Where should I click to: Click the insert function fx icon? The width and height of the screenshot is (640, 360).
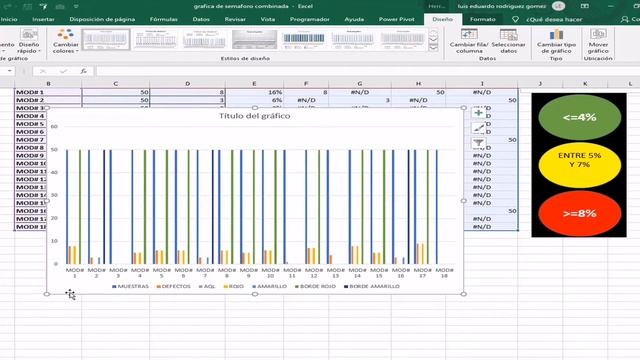tap(84, 71)
